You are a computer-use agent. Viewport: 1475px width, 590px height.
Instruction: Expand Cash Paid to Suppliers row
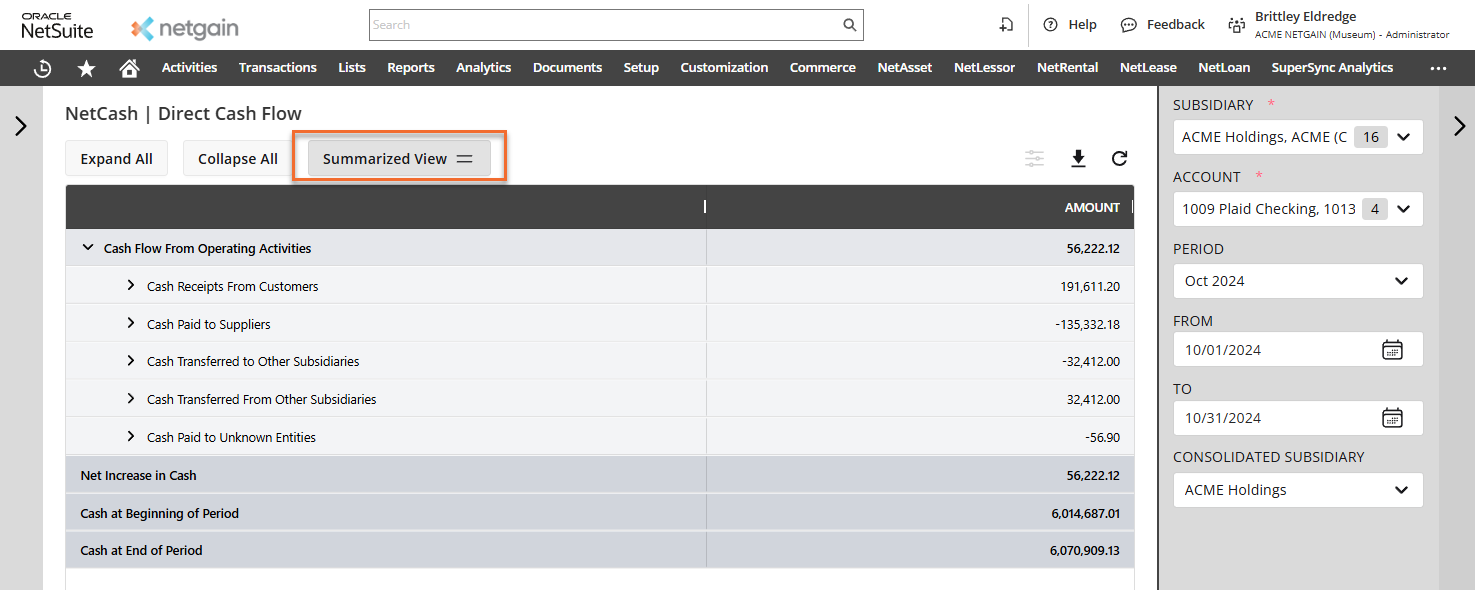(131, 324)
